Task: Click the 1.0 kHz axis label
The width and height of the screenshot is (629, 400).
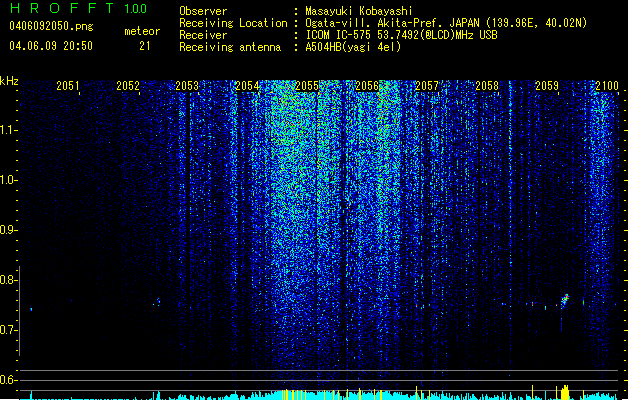Action: pyautogui.click(x=8, y=180)
